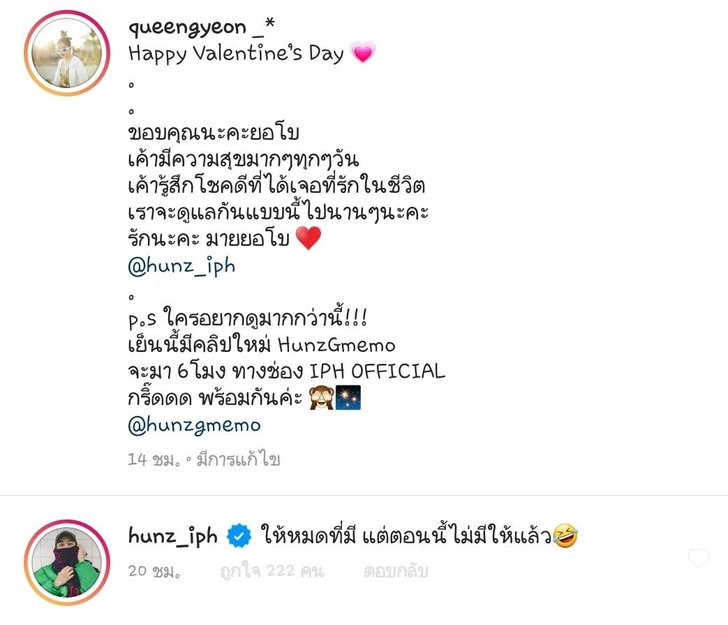Click the rolling laughing emoji in comment

566,535
